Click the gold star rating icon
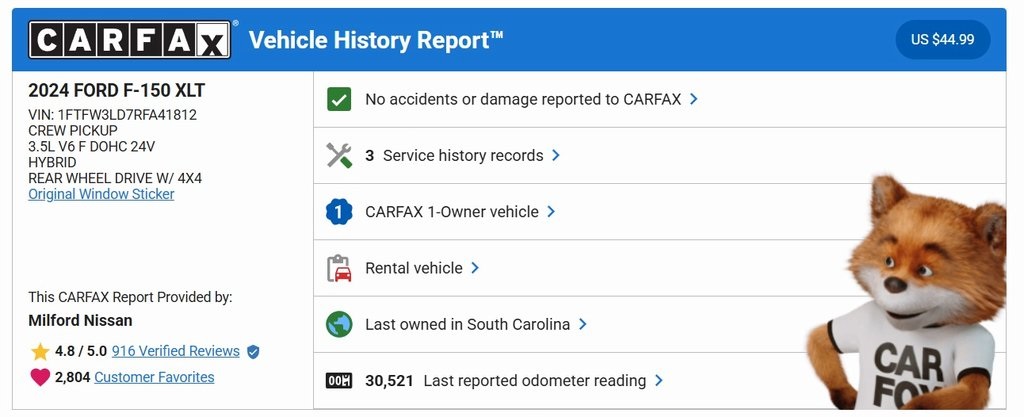This screenshot has width=1024, height=417. [x=40, y=351]
